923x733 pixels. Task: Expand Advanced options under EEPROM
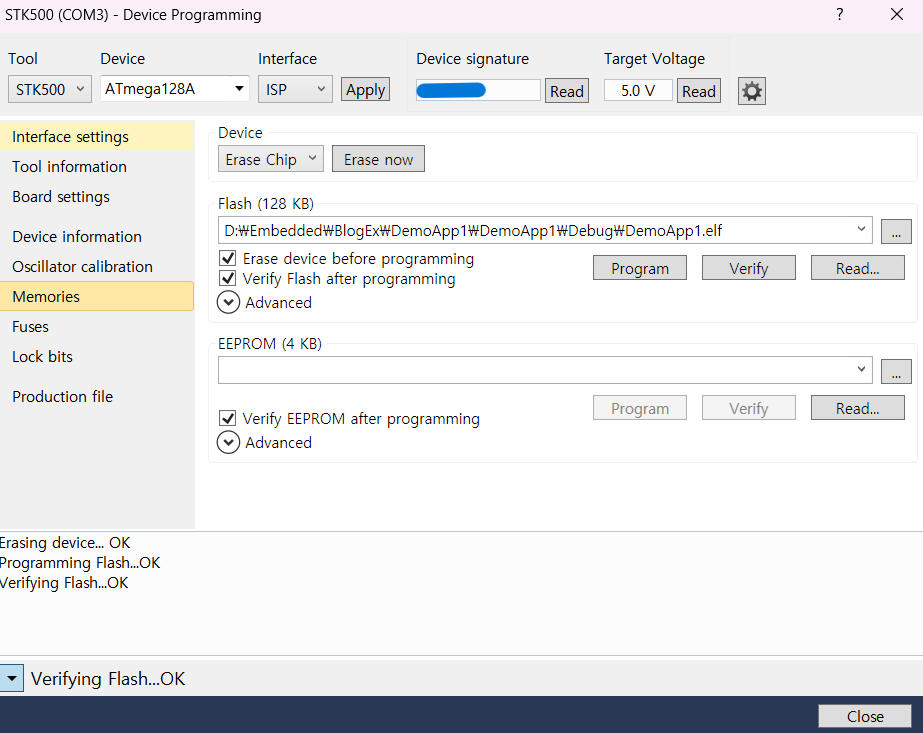point(228,443)
